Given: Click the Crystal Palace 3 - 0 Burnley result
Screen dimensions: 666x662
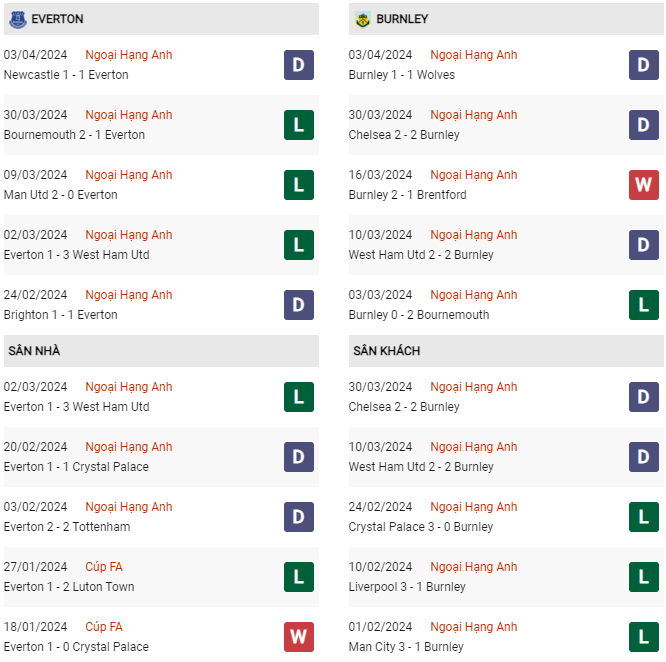Looking at the screenshot, I should [x=420, y=527].
